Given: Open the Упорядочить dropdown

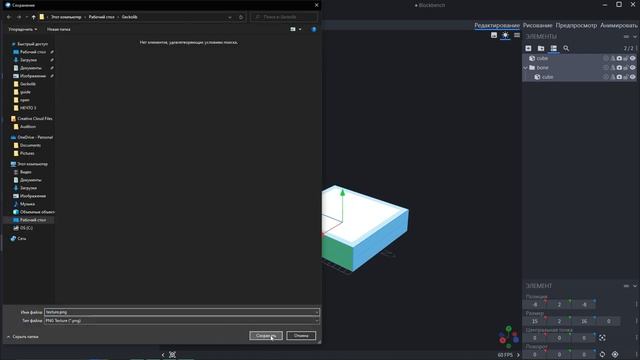Looking at the screenshot, I should (x=23, y=29).
